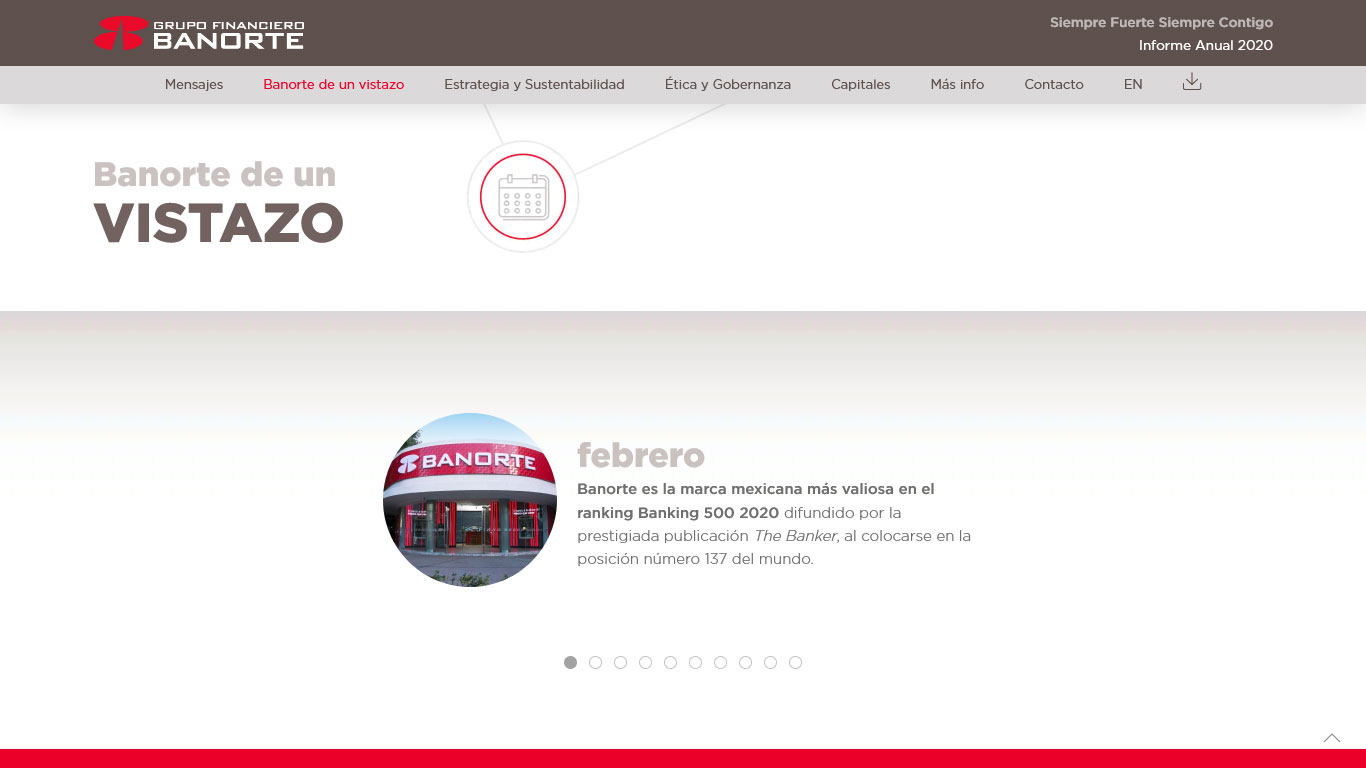Select Banorte de un vistazo tab

click(x=333, y=85)
